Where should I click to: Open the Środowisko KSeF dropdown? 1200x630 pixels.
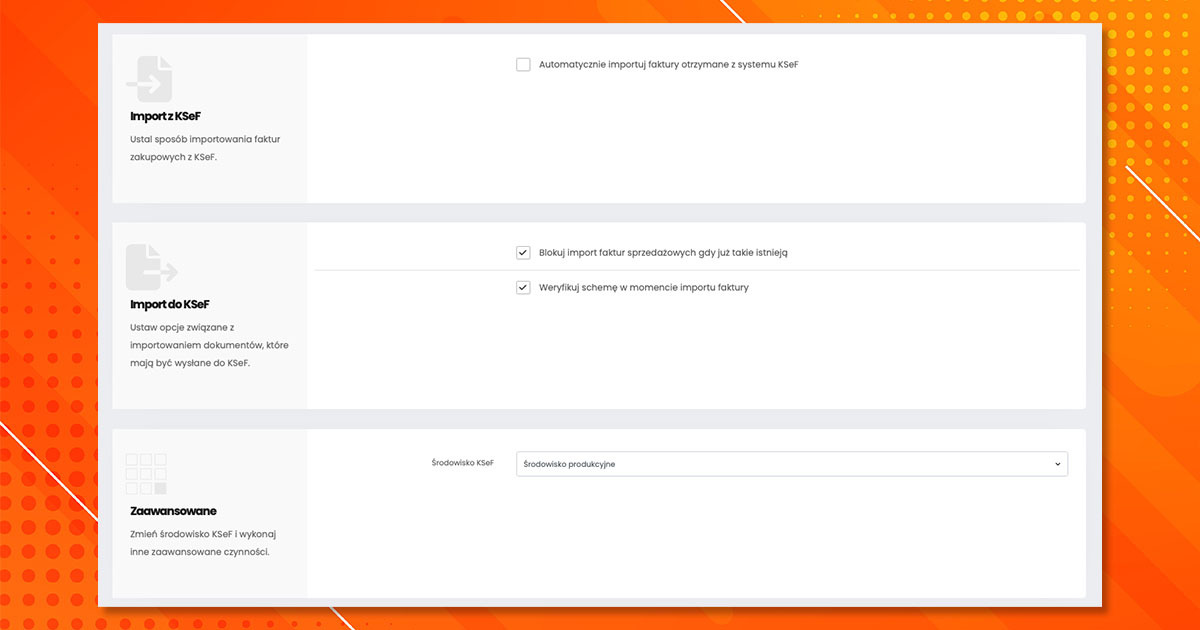[x=790, y=464]
